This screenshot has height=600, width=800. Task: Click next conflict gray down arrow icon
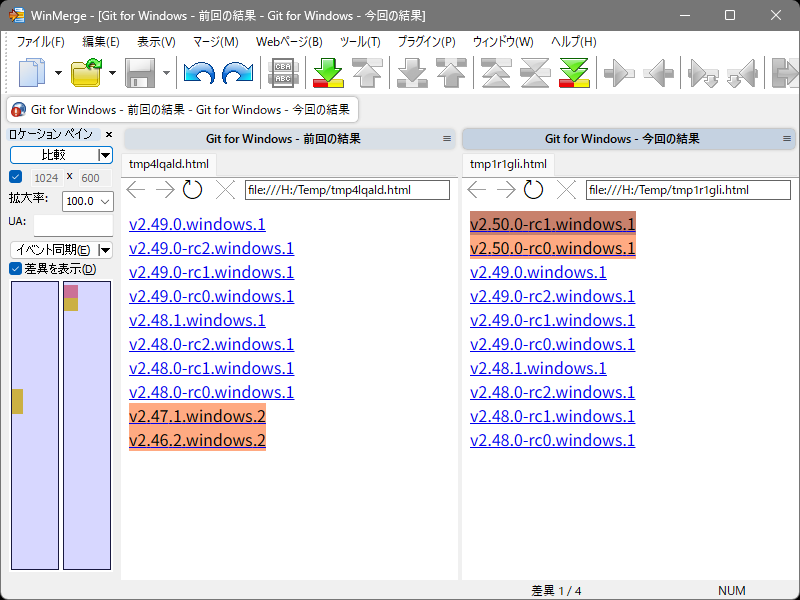click(x=412, y=73)
